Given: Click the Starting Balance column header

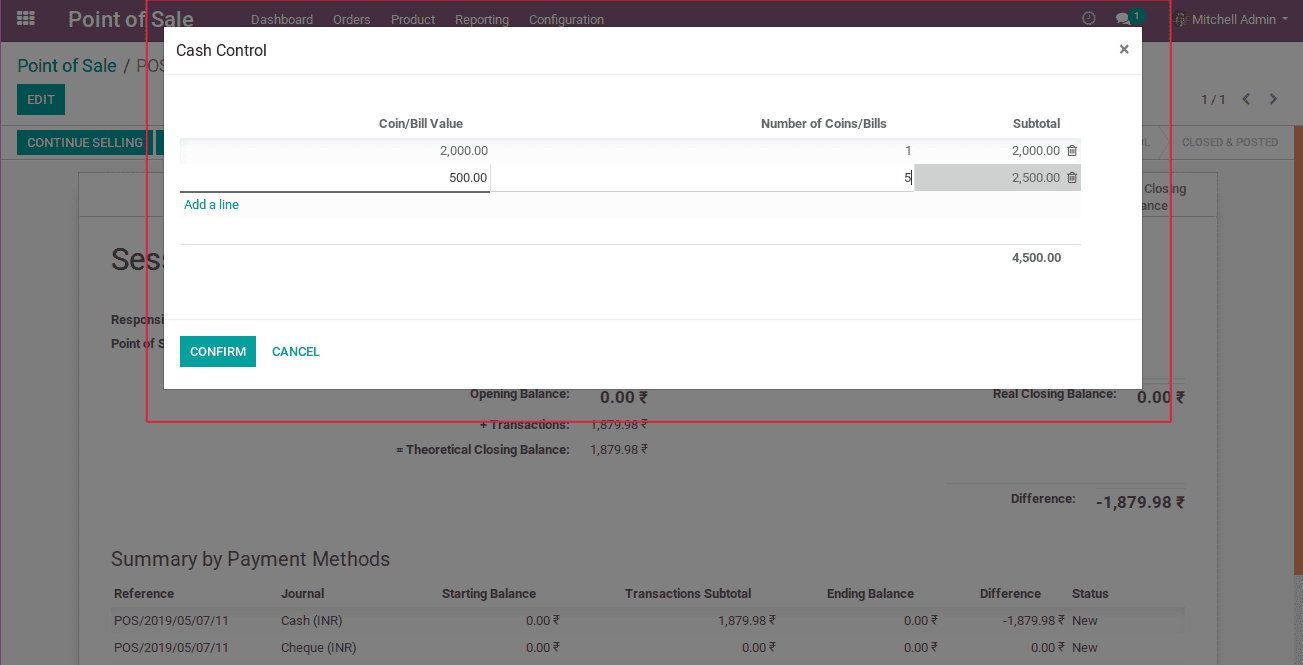Looking at the screenshot, I should 489,593.
